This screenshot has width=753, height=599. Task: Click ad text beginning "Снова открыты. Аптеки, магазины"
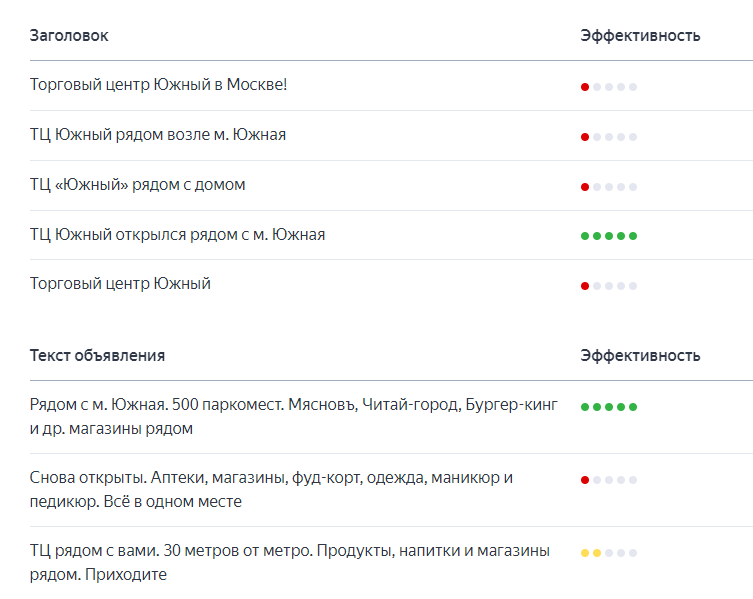point(271,490)
